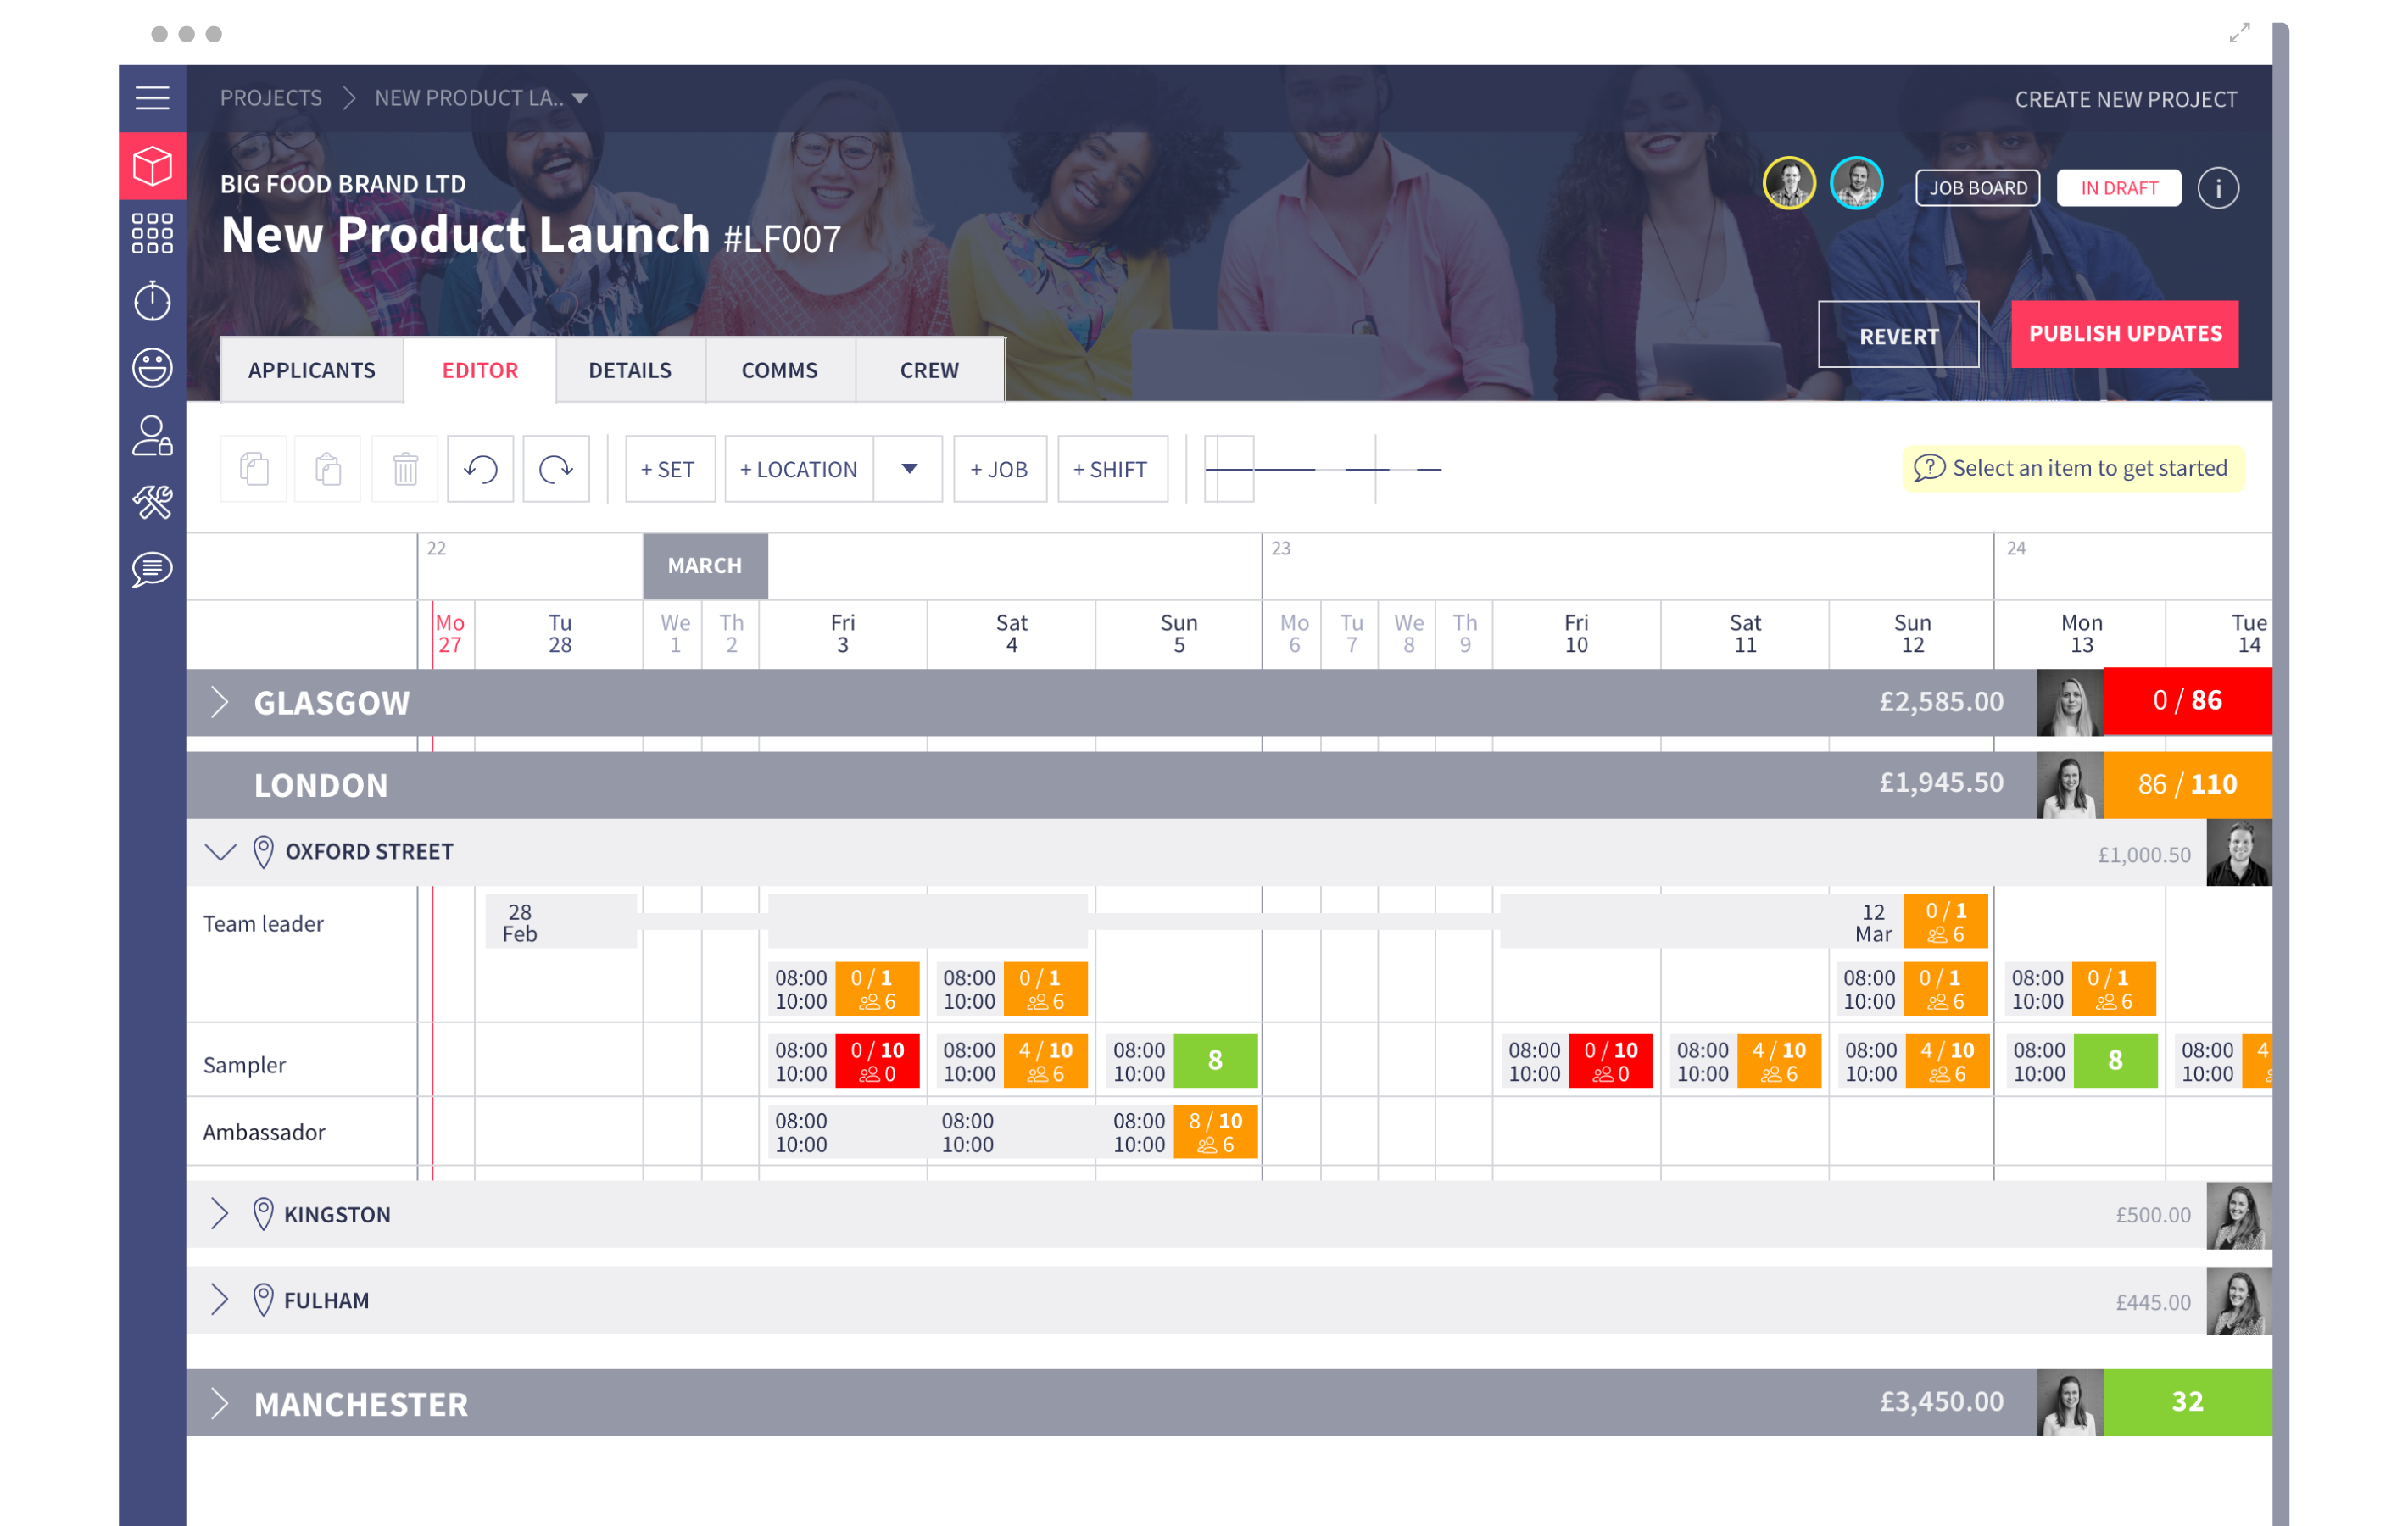Screen dimensions: 2408x1526
Task: Switch to the Applicants tab
Action: click(312, 370)
